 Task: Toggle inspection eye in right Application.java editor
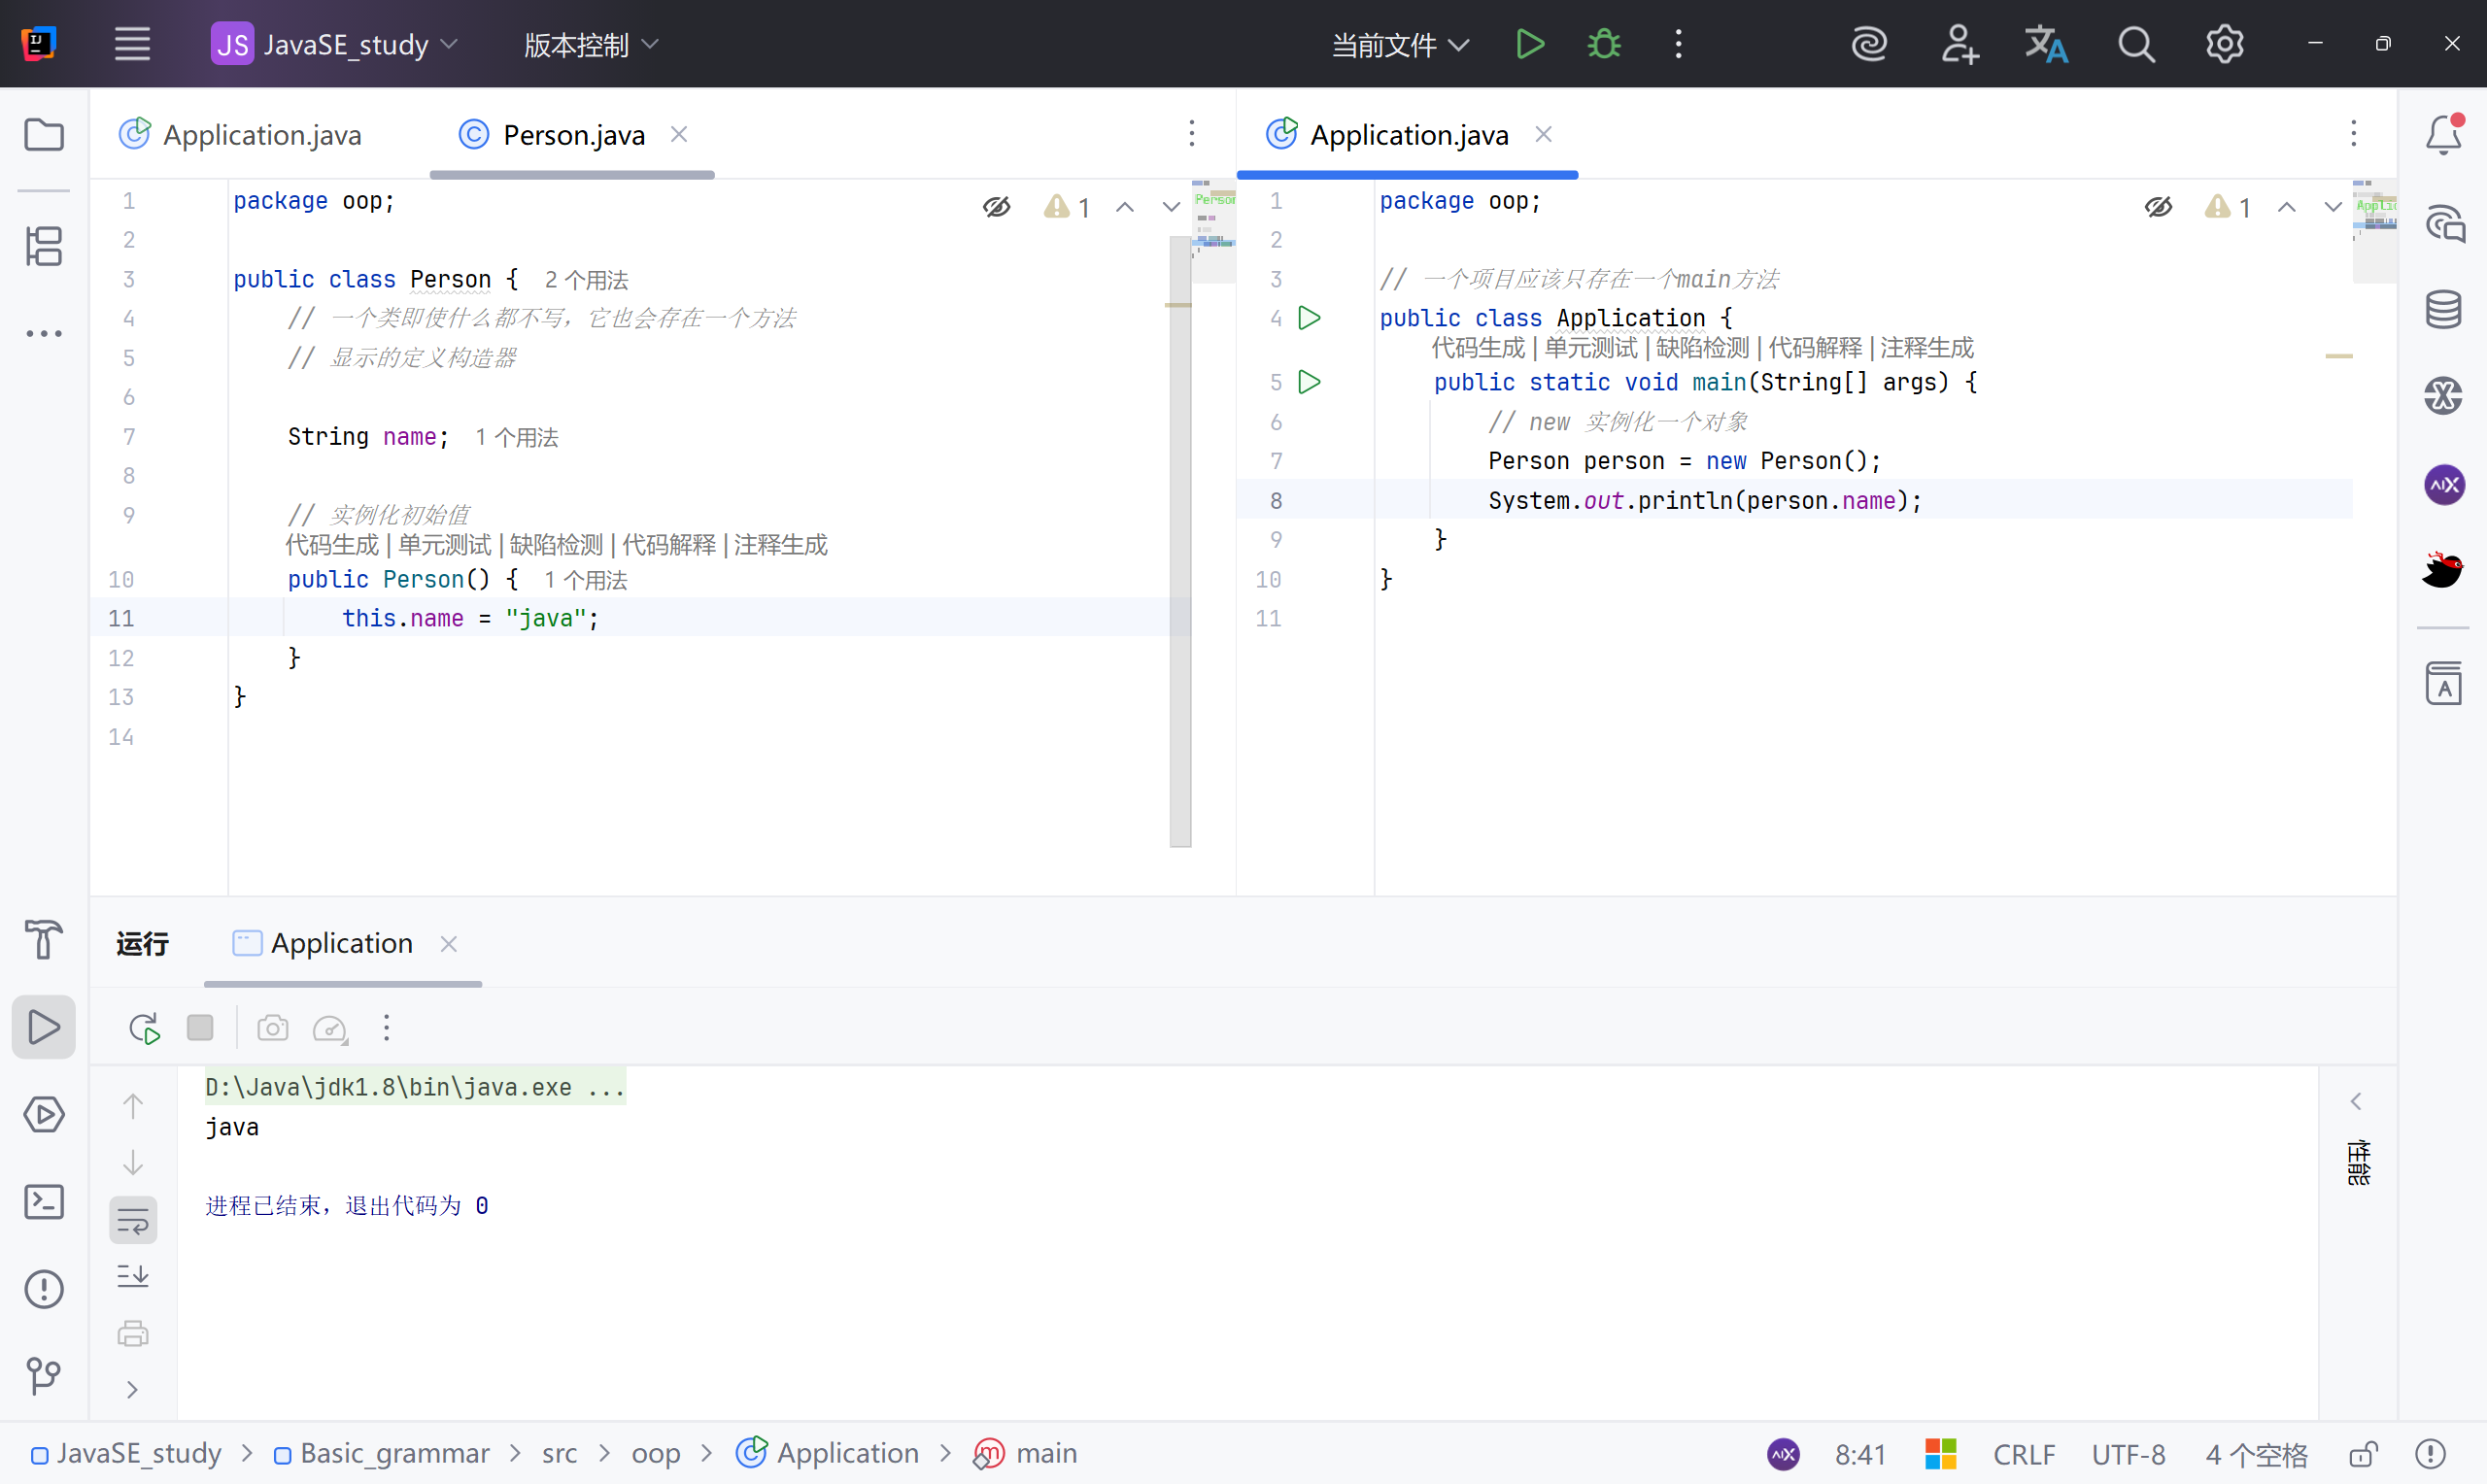(2158, 207)
